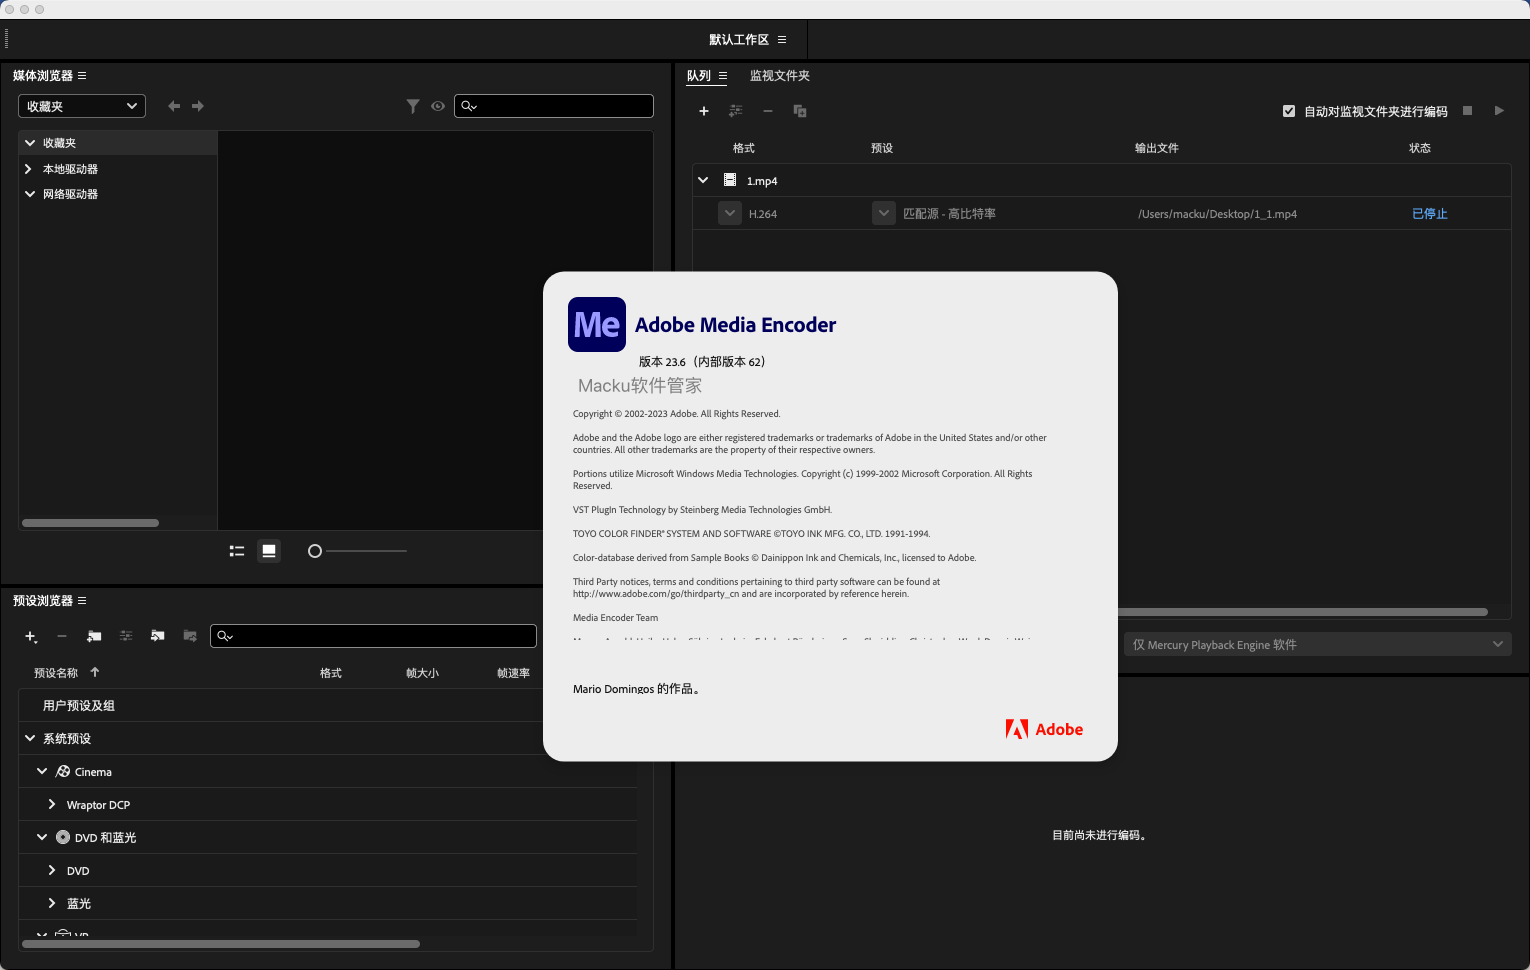The width and height of the screenshot is (1530, 970).
Task: Switch to the 监视文件夹 tab
Action: coord(779,76)
